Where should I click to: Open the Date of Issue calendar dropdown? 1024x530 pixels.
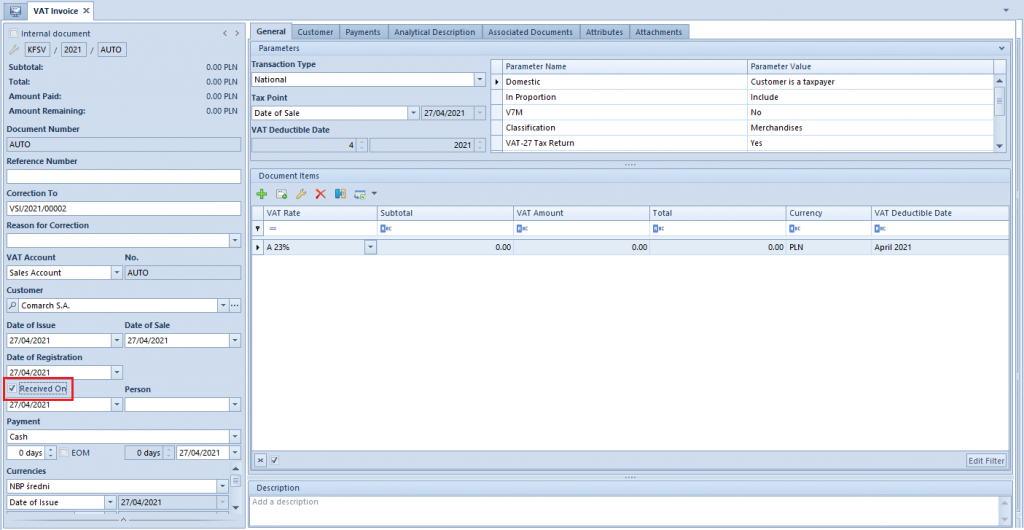click(117, 340)
